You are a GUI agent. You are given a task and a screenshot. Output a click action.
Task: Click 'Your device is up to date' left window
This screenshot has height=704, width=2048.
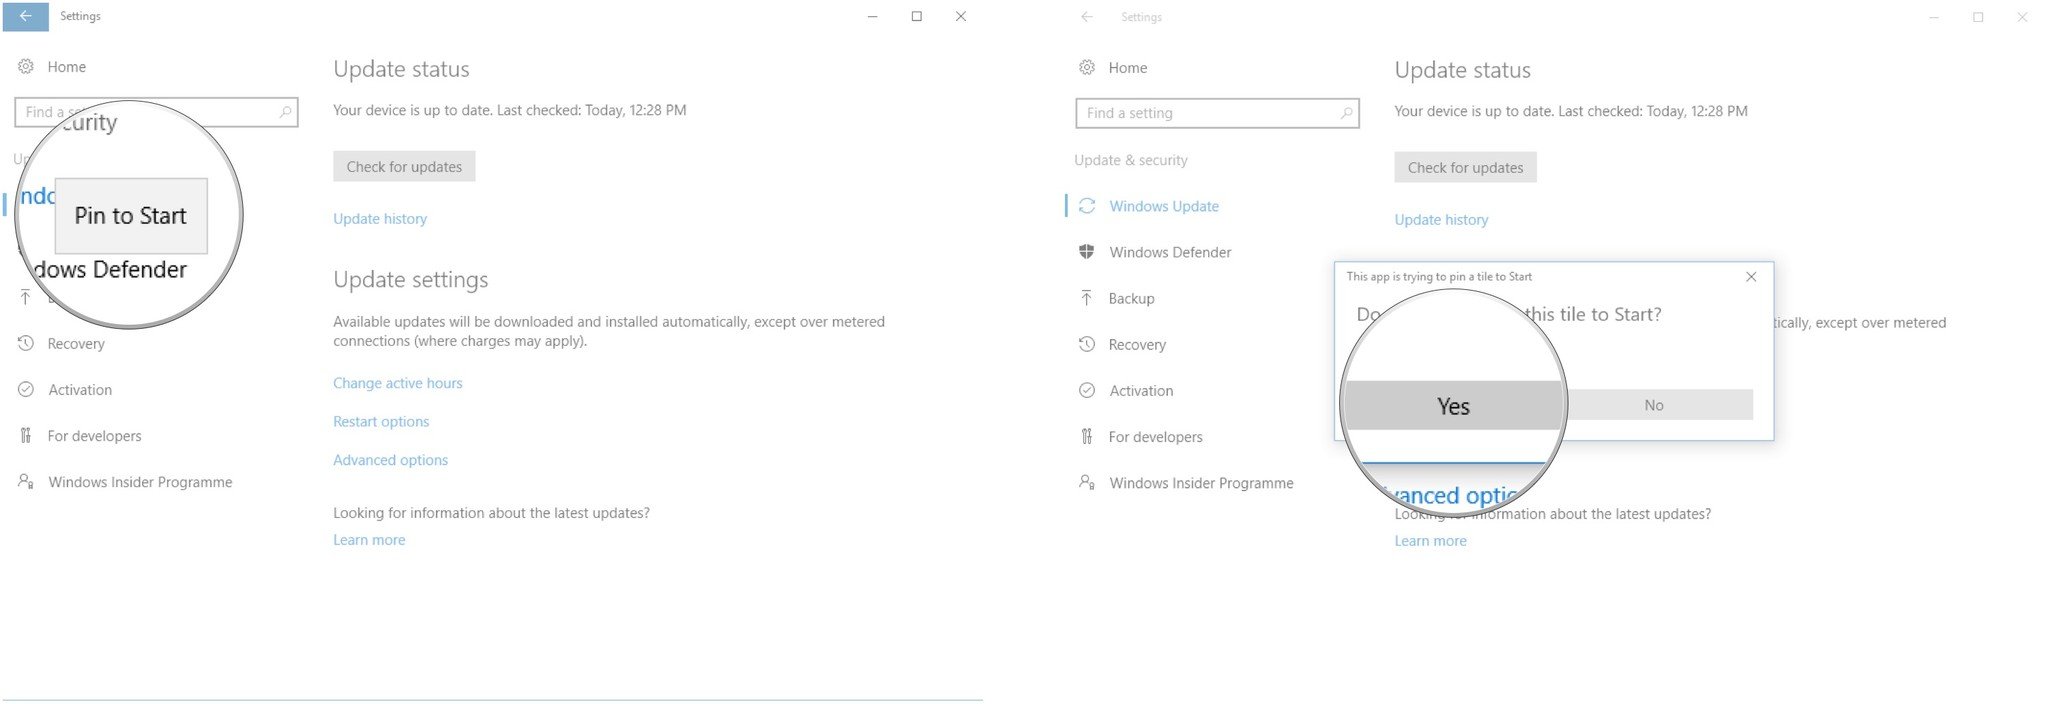[x=510, y=110]
